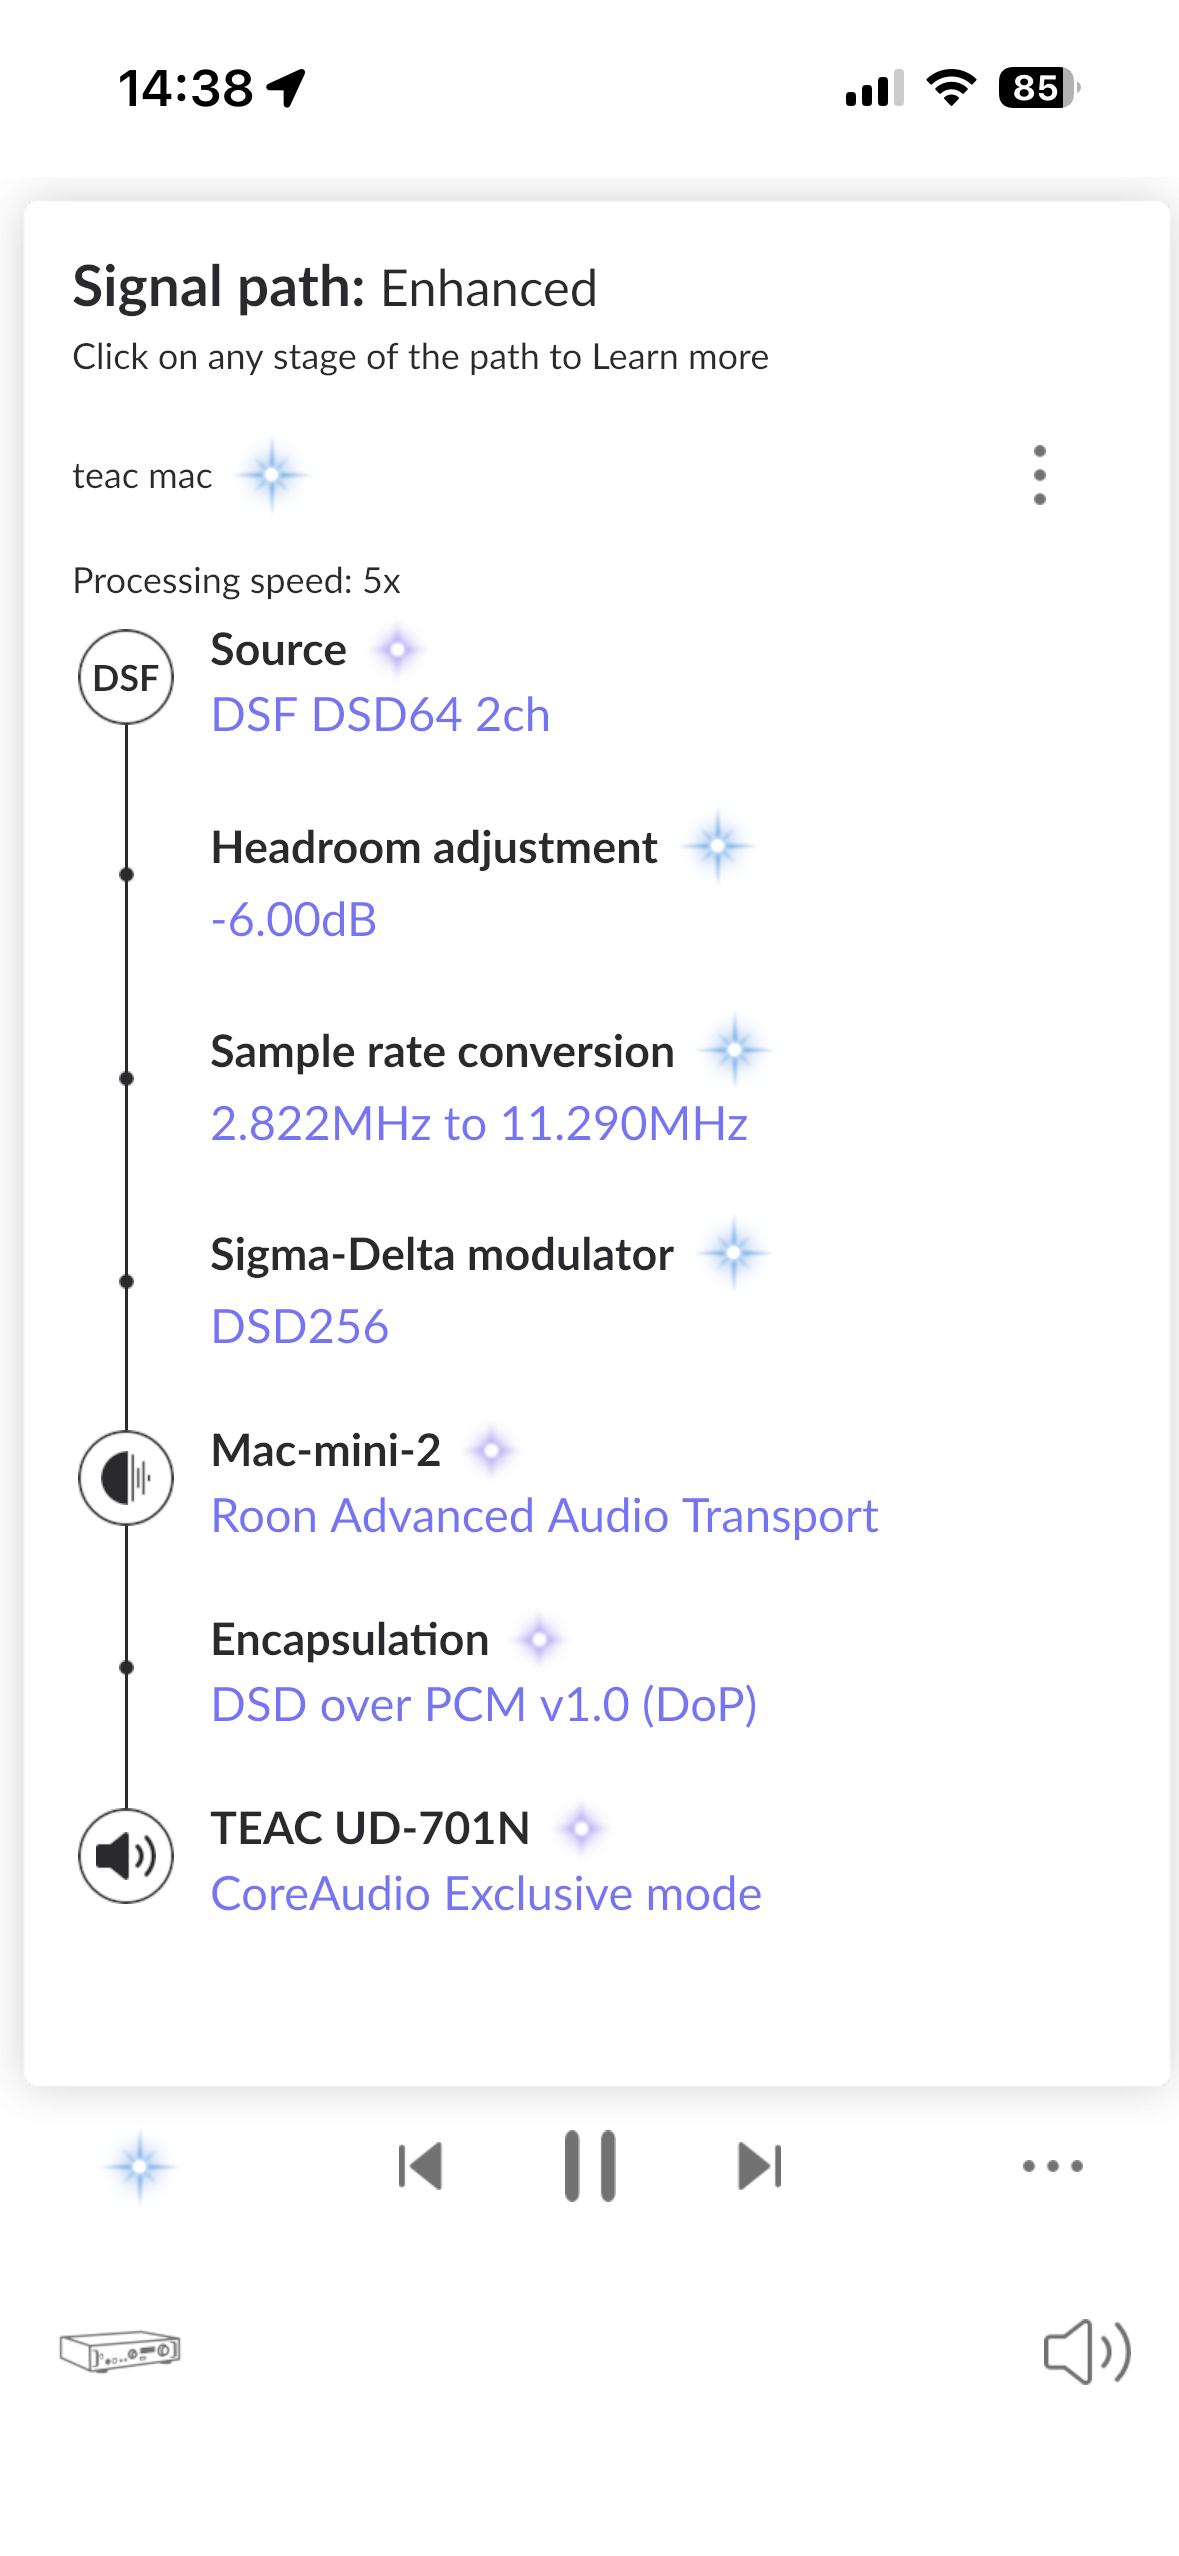Tap the signal path star in playback bar

pos(140,2166)
